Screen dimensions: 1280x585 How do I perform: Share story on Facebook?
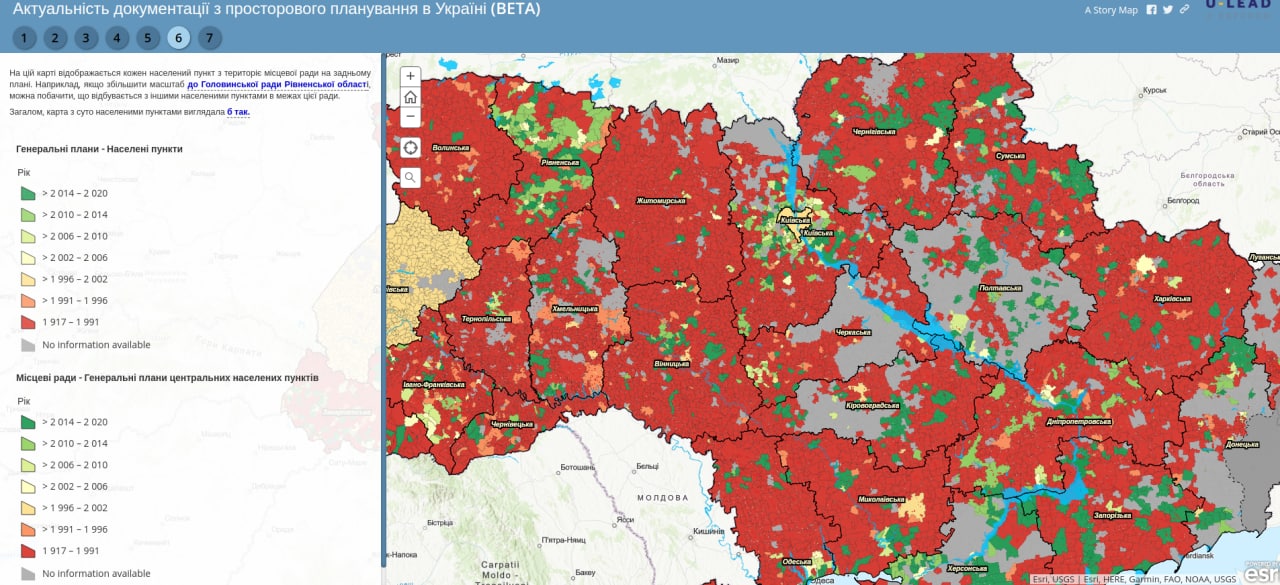(1152, 10)
